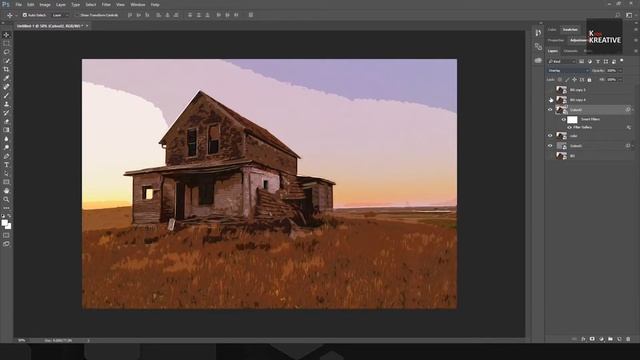Image resolution: width=640 pixels, height=360 pixels.
Task: Hide the selected Cutout2 layer eye
Action: pos(550,110)
